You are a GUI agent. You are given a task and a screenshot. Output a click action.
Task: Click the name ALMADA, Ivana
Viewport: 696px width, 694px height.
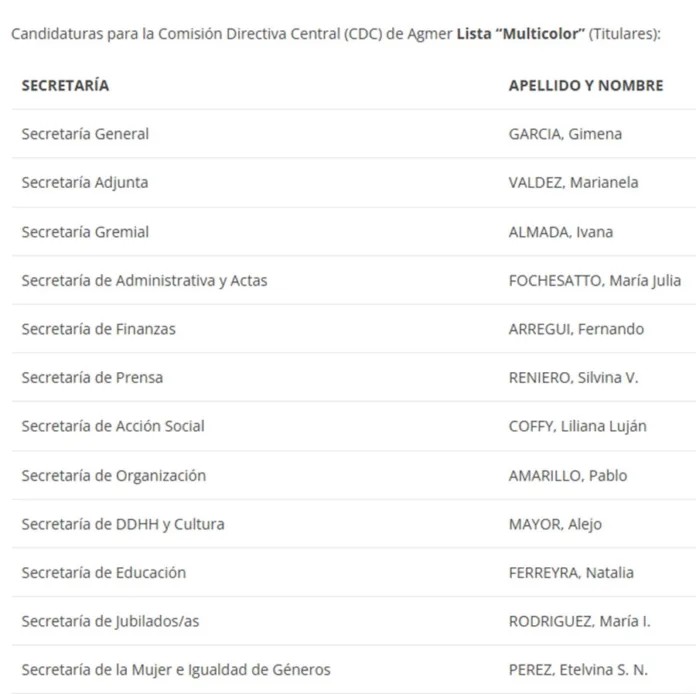[561, 232]
